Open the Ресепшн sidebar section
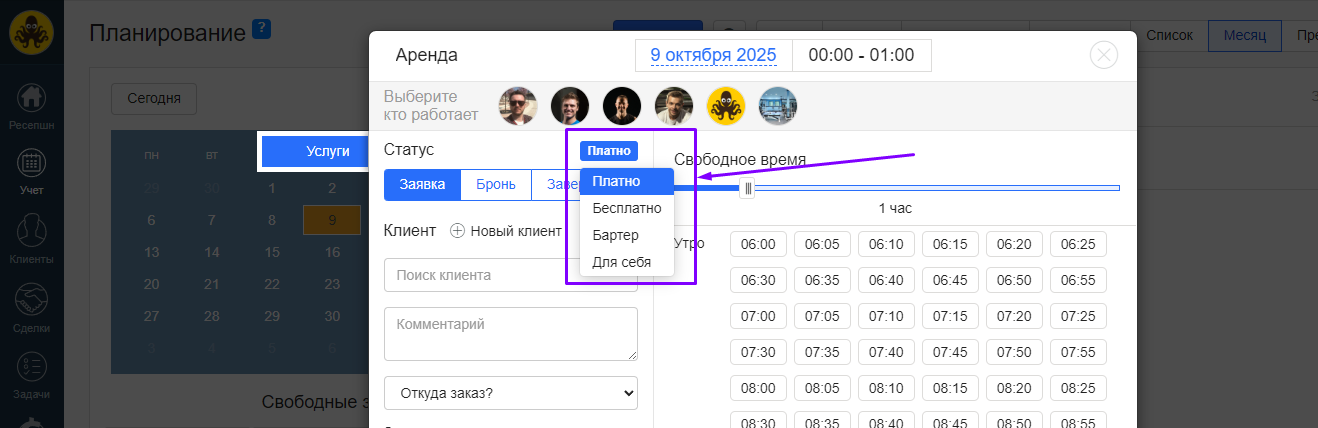 tap(31, 108)
